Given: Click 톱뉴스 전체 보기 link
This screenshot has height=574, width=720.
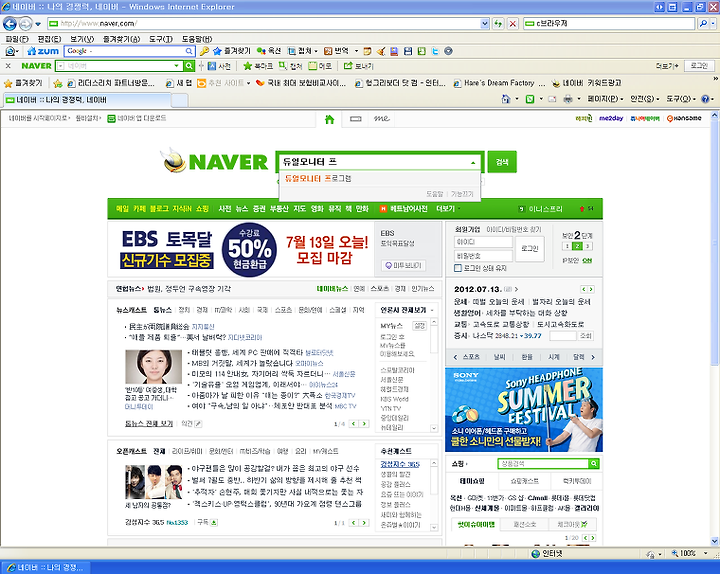Looking at the screenshot, I should point(149,423).
